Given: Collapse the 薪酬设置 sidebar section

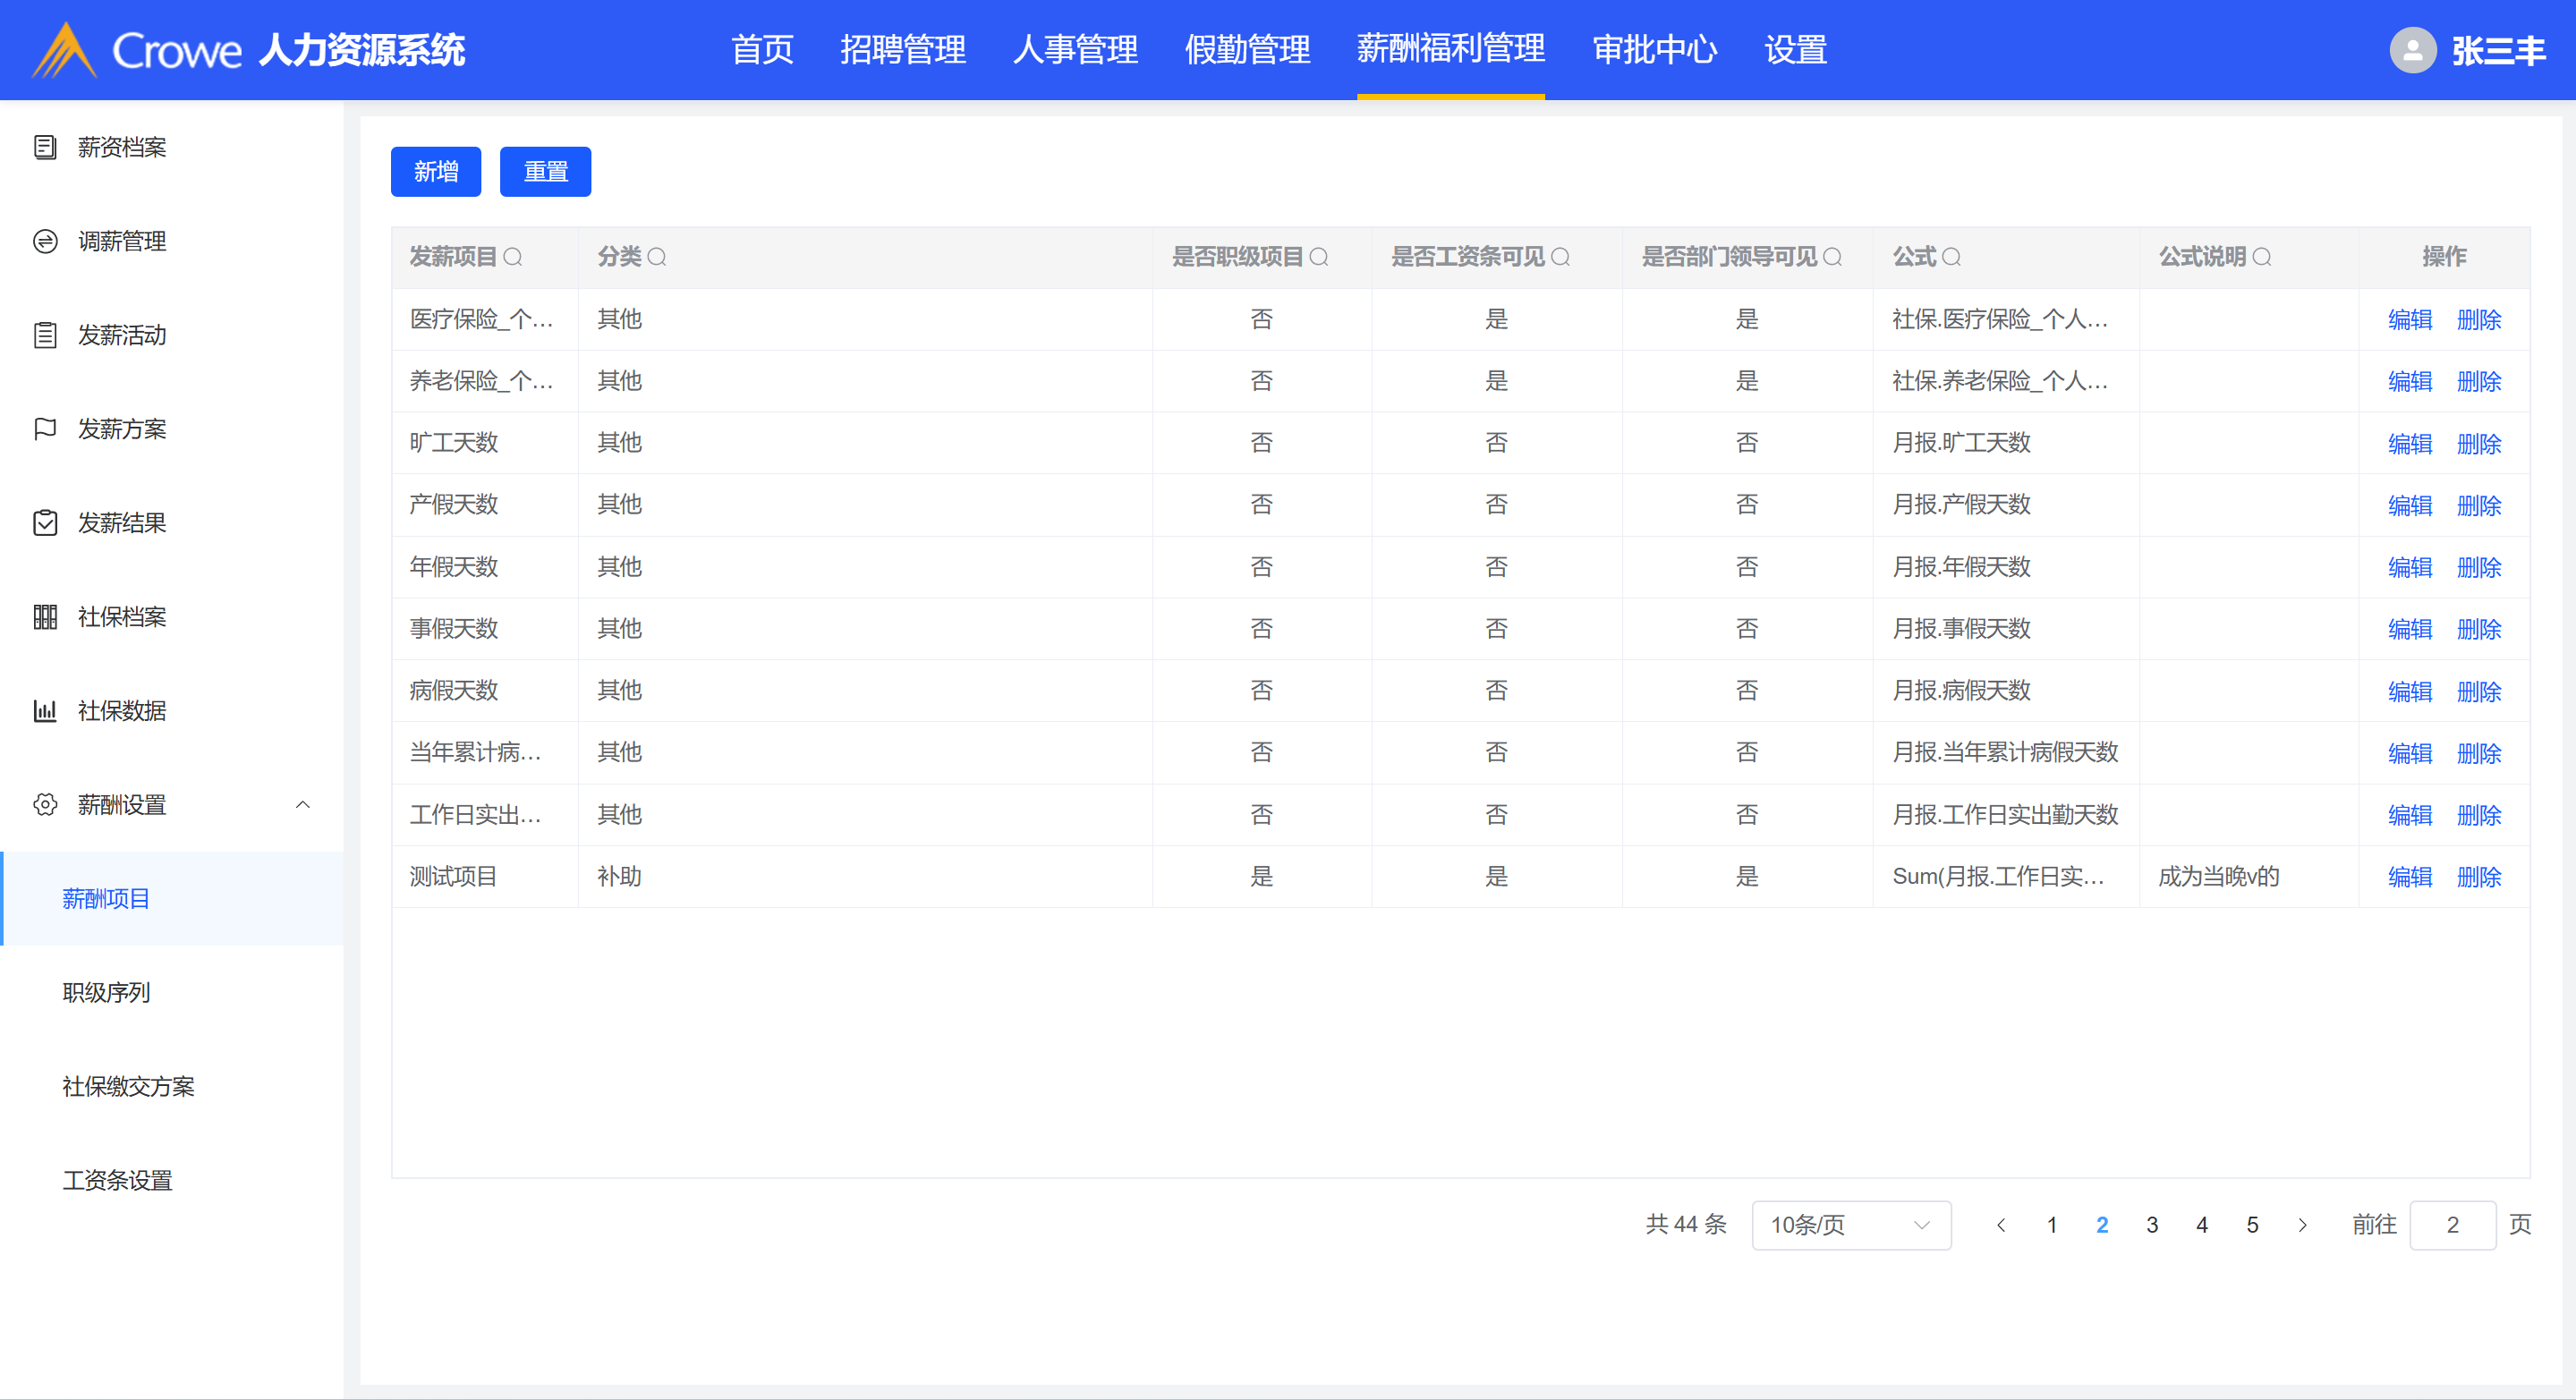Looking at the screenshot, I should pos(303,805).
